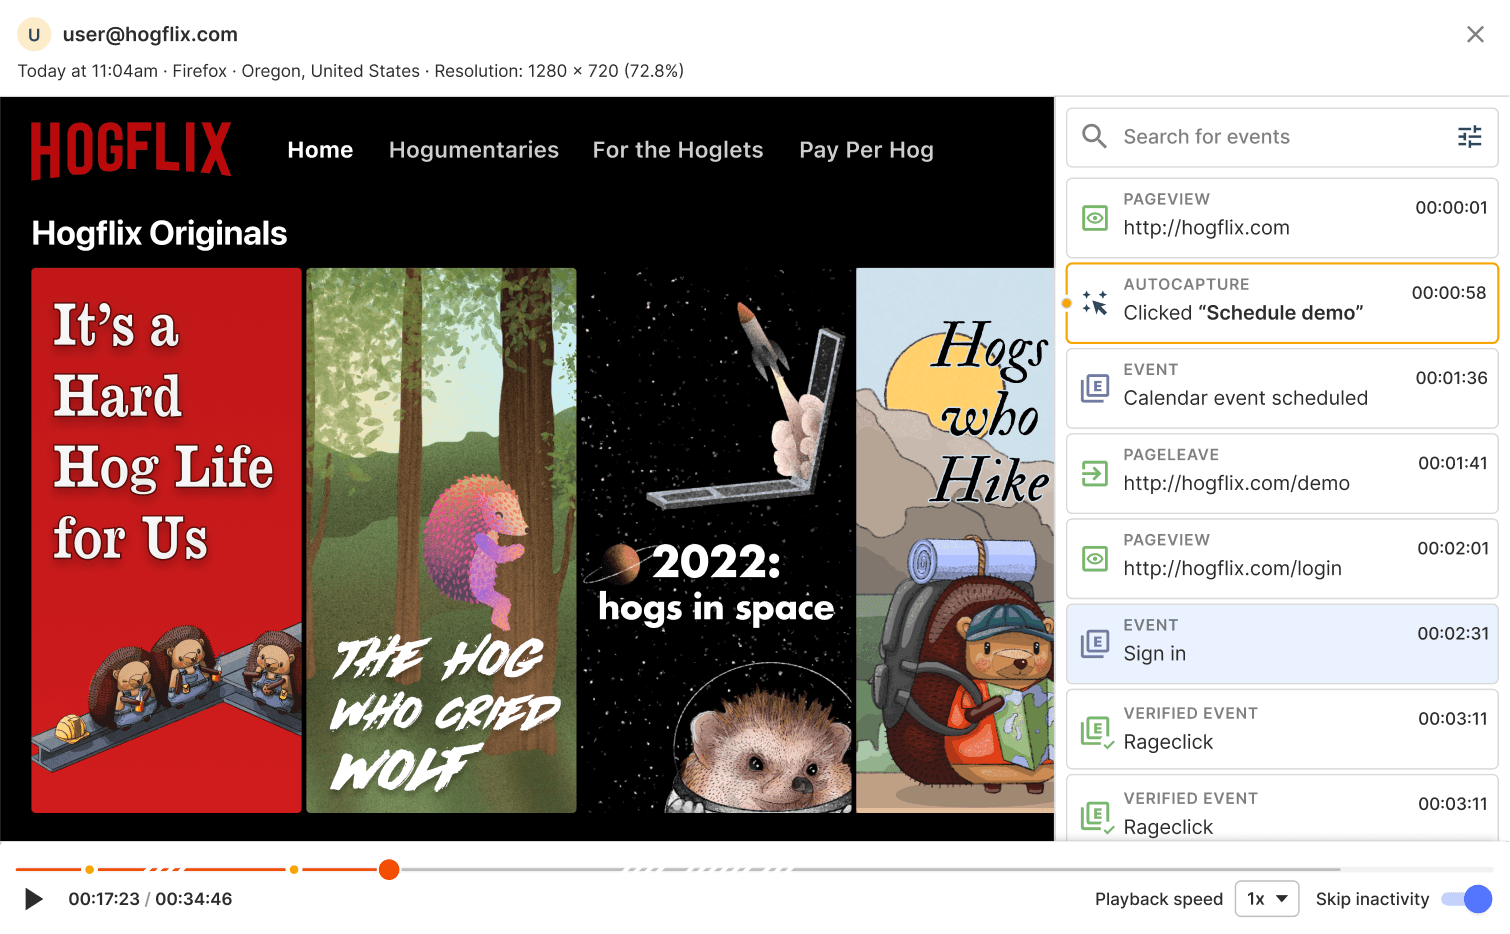Click the filter settings icon in search bar
This screenshot has height=934, width=1510.
pos(1469,137)
